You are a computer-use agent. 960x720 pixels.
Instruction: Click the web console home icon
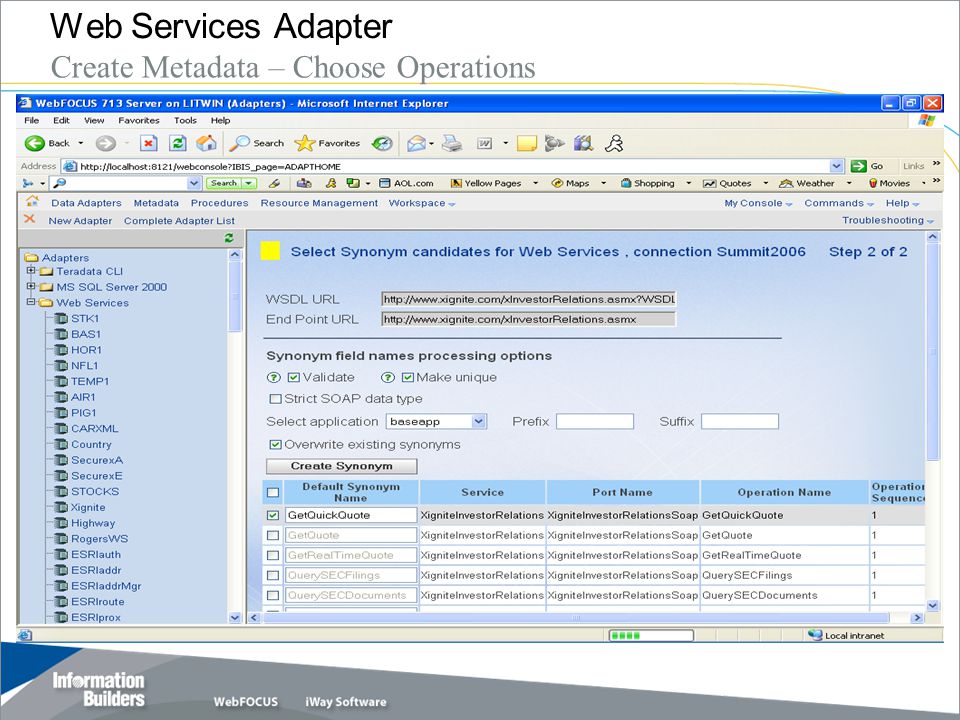point(32,201)
